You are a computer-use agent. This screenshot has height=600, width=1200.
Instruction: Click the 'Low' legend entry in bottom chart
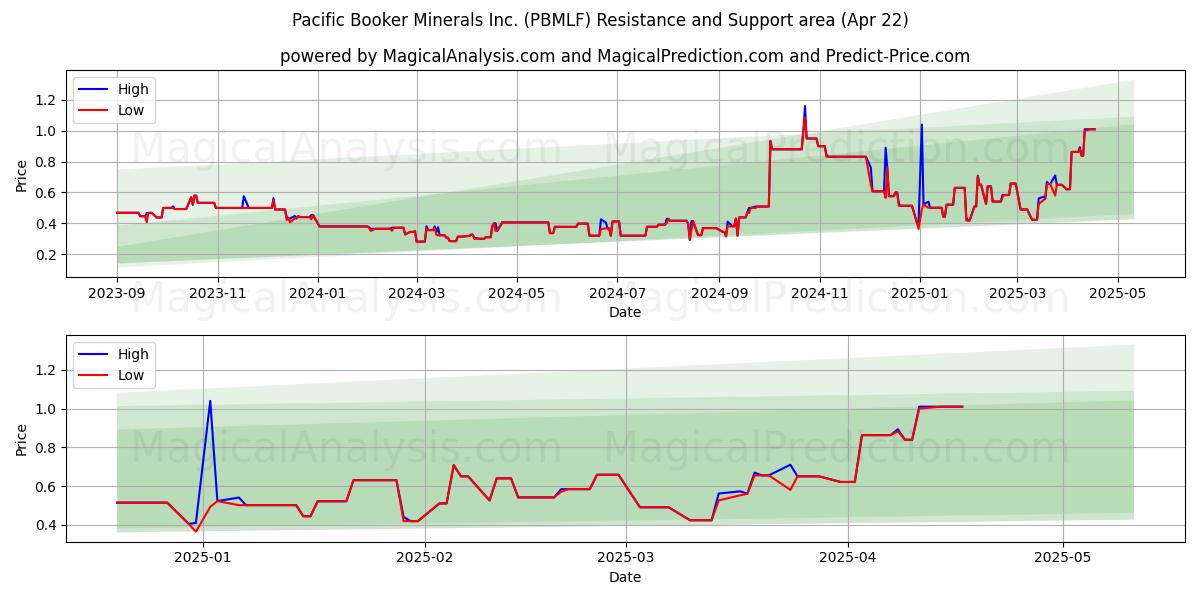pos(131,375)
